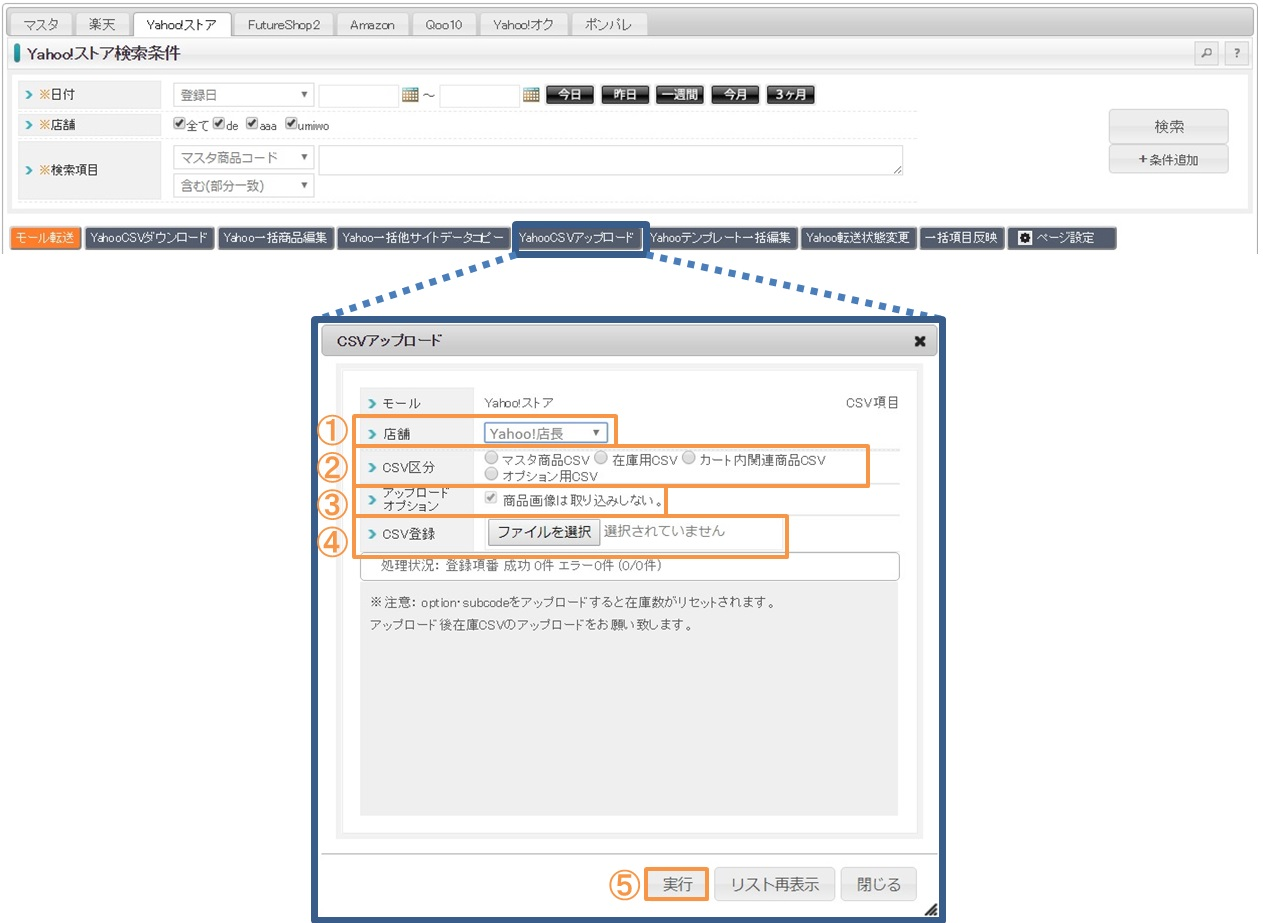This screenshot has height=923, width=1263.
Task: Toggle the de store checkbox
Action: [x=219, y=125]
